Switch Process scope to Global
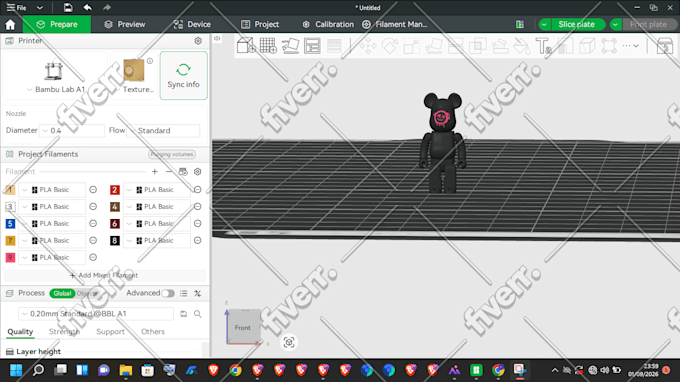Image resolution: width=680 pixels, height=382 pixels. (62, 294)
